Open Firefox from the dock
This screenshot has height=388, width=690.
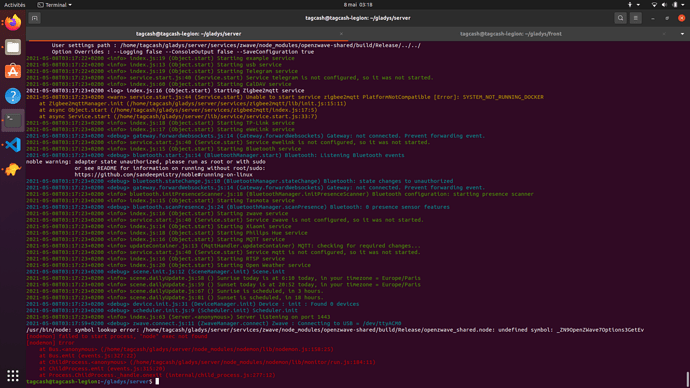point(13,22)
